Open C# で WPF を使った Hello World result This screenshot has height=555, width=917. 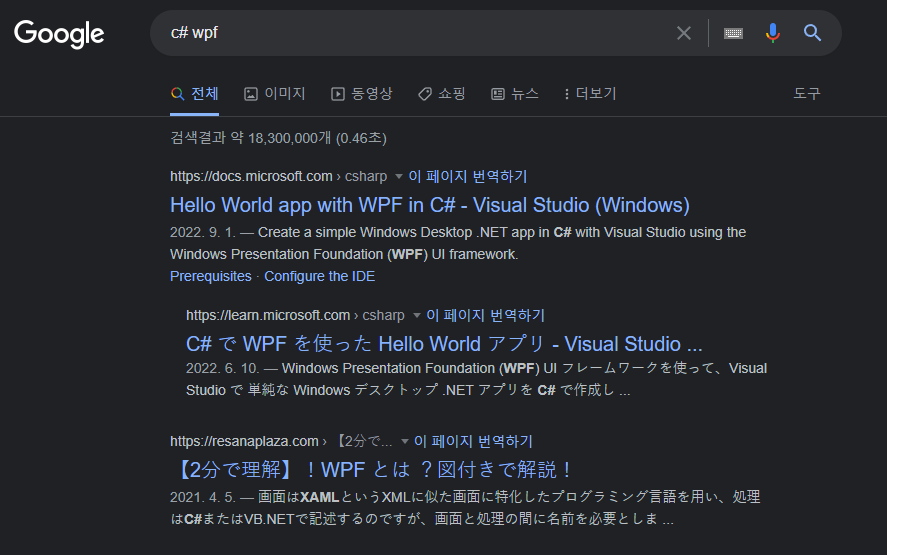(x=444, y=344)
